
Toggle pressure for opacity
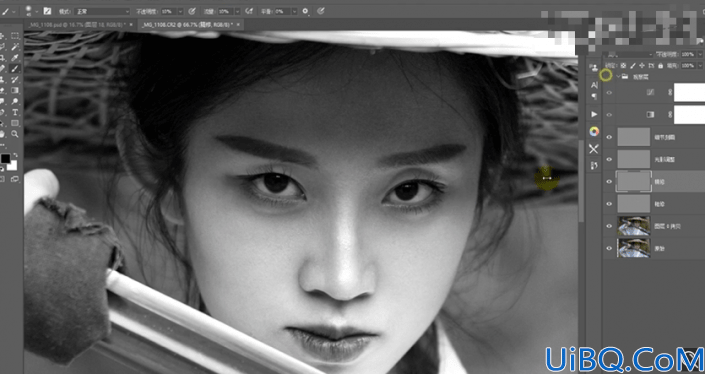(x=192, y=11)
